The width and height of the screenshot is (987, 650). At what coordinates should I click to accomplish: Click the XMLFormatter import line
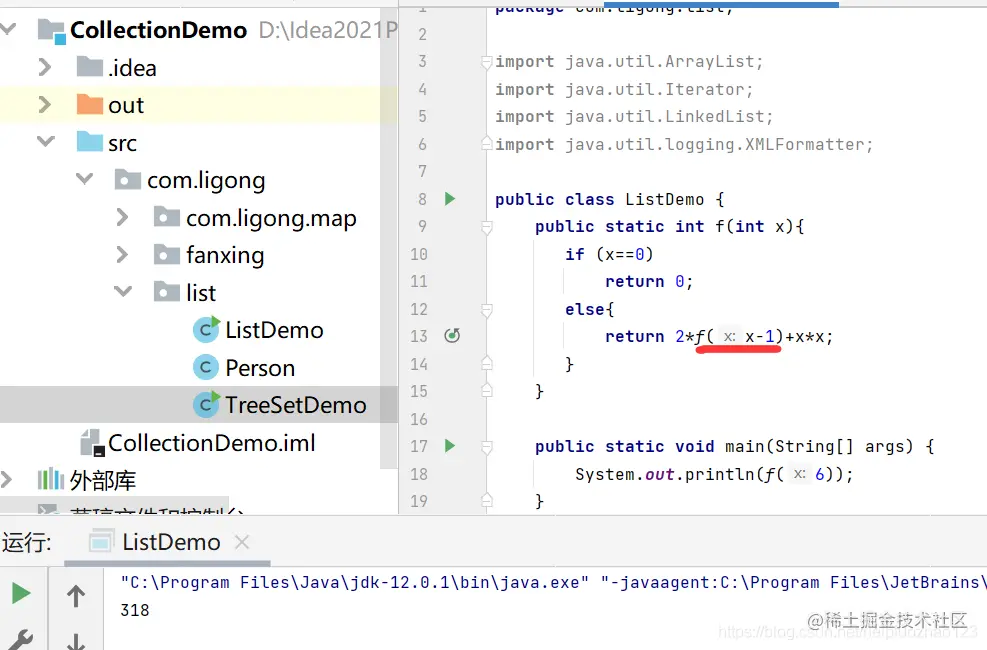click(684, 145)
